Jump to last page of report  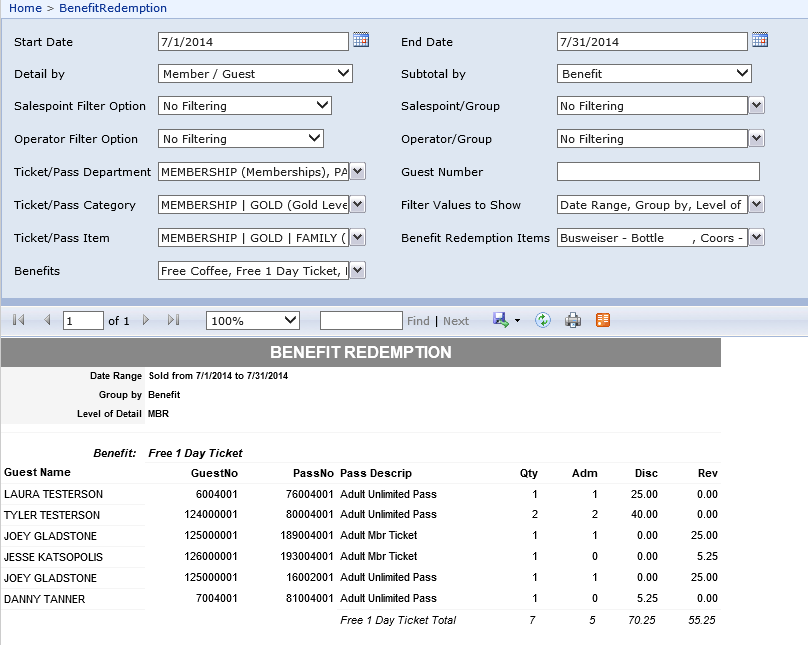click(x=173, y=320)
